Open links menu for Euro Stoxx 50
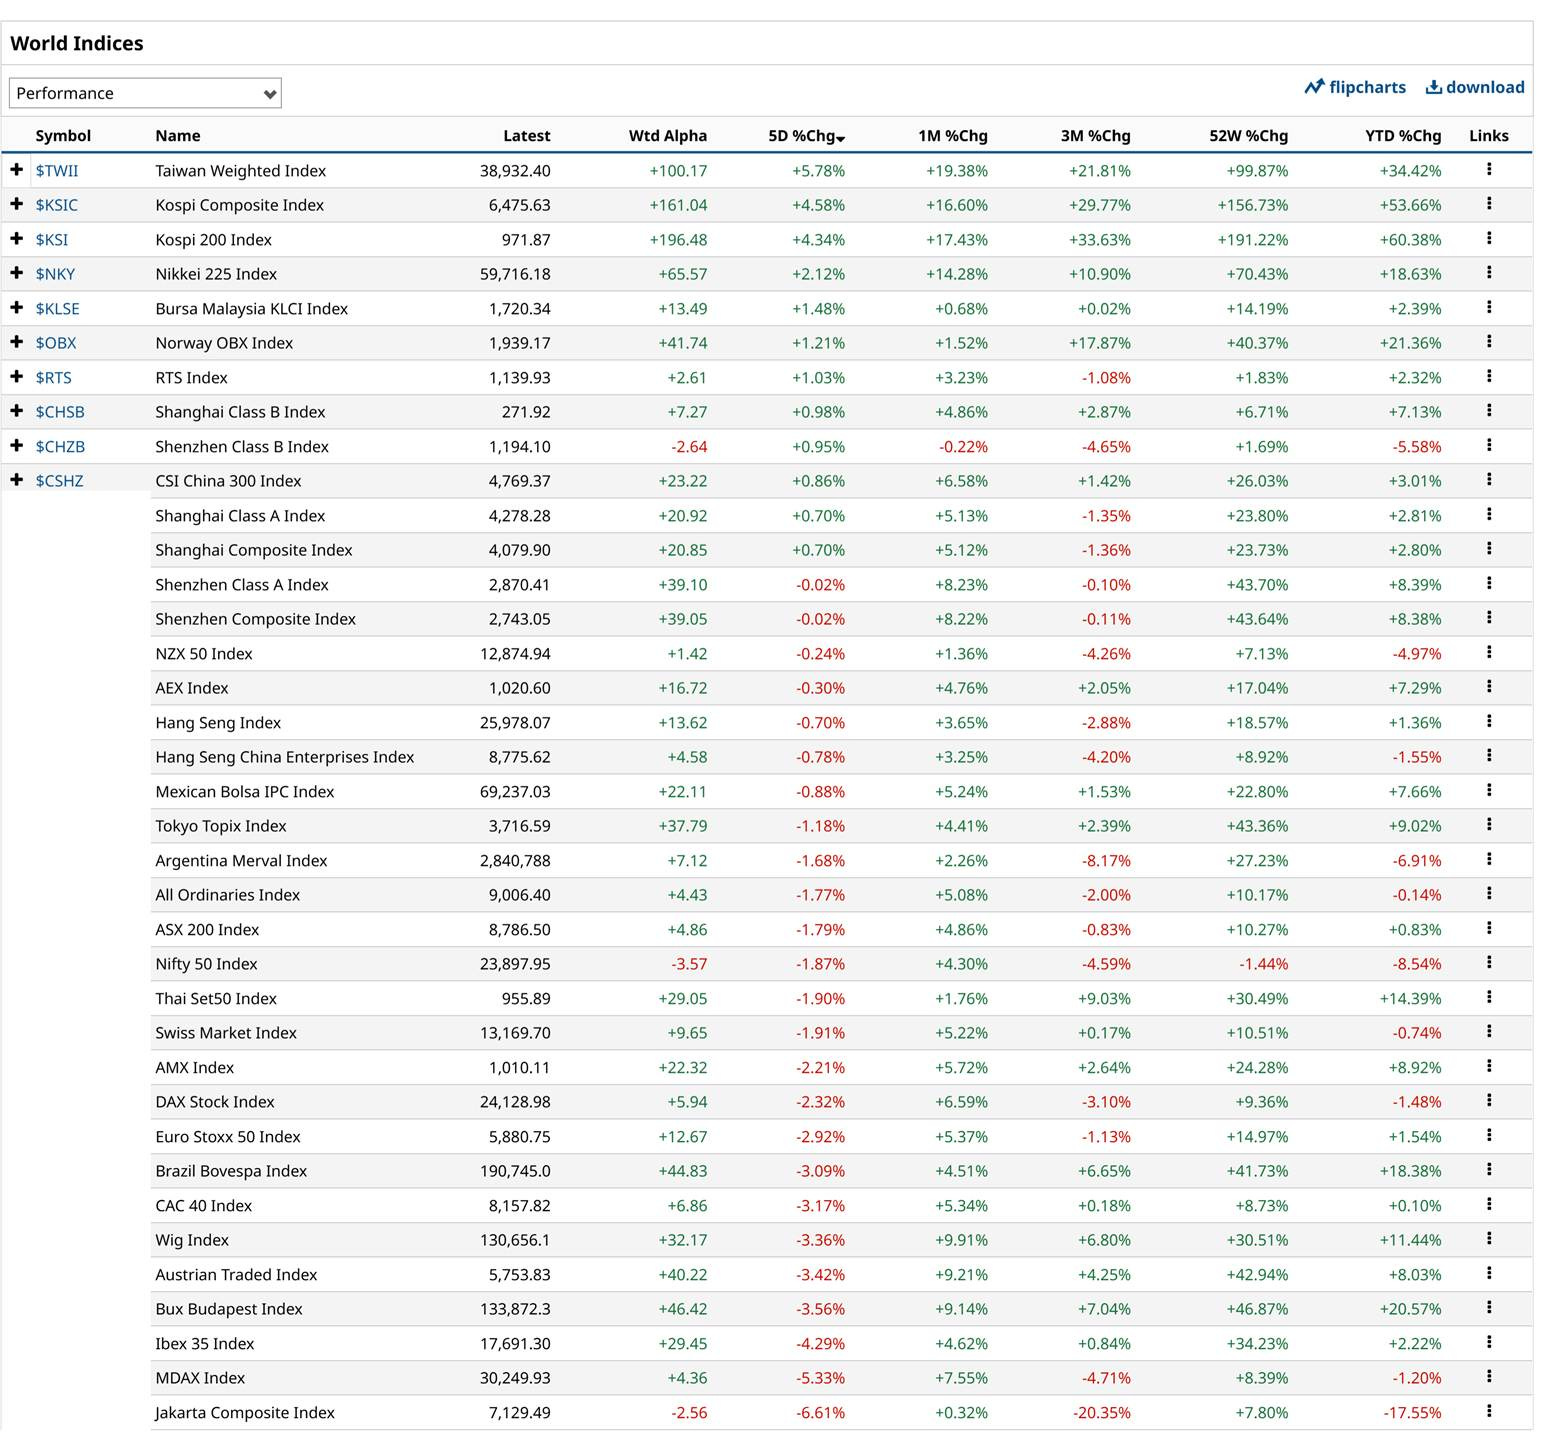This screenshot has height=1439, width=1568. (1489, 1136)
